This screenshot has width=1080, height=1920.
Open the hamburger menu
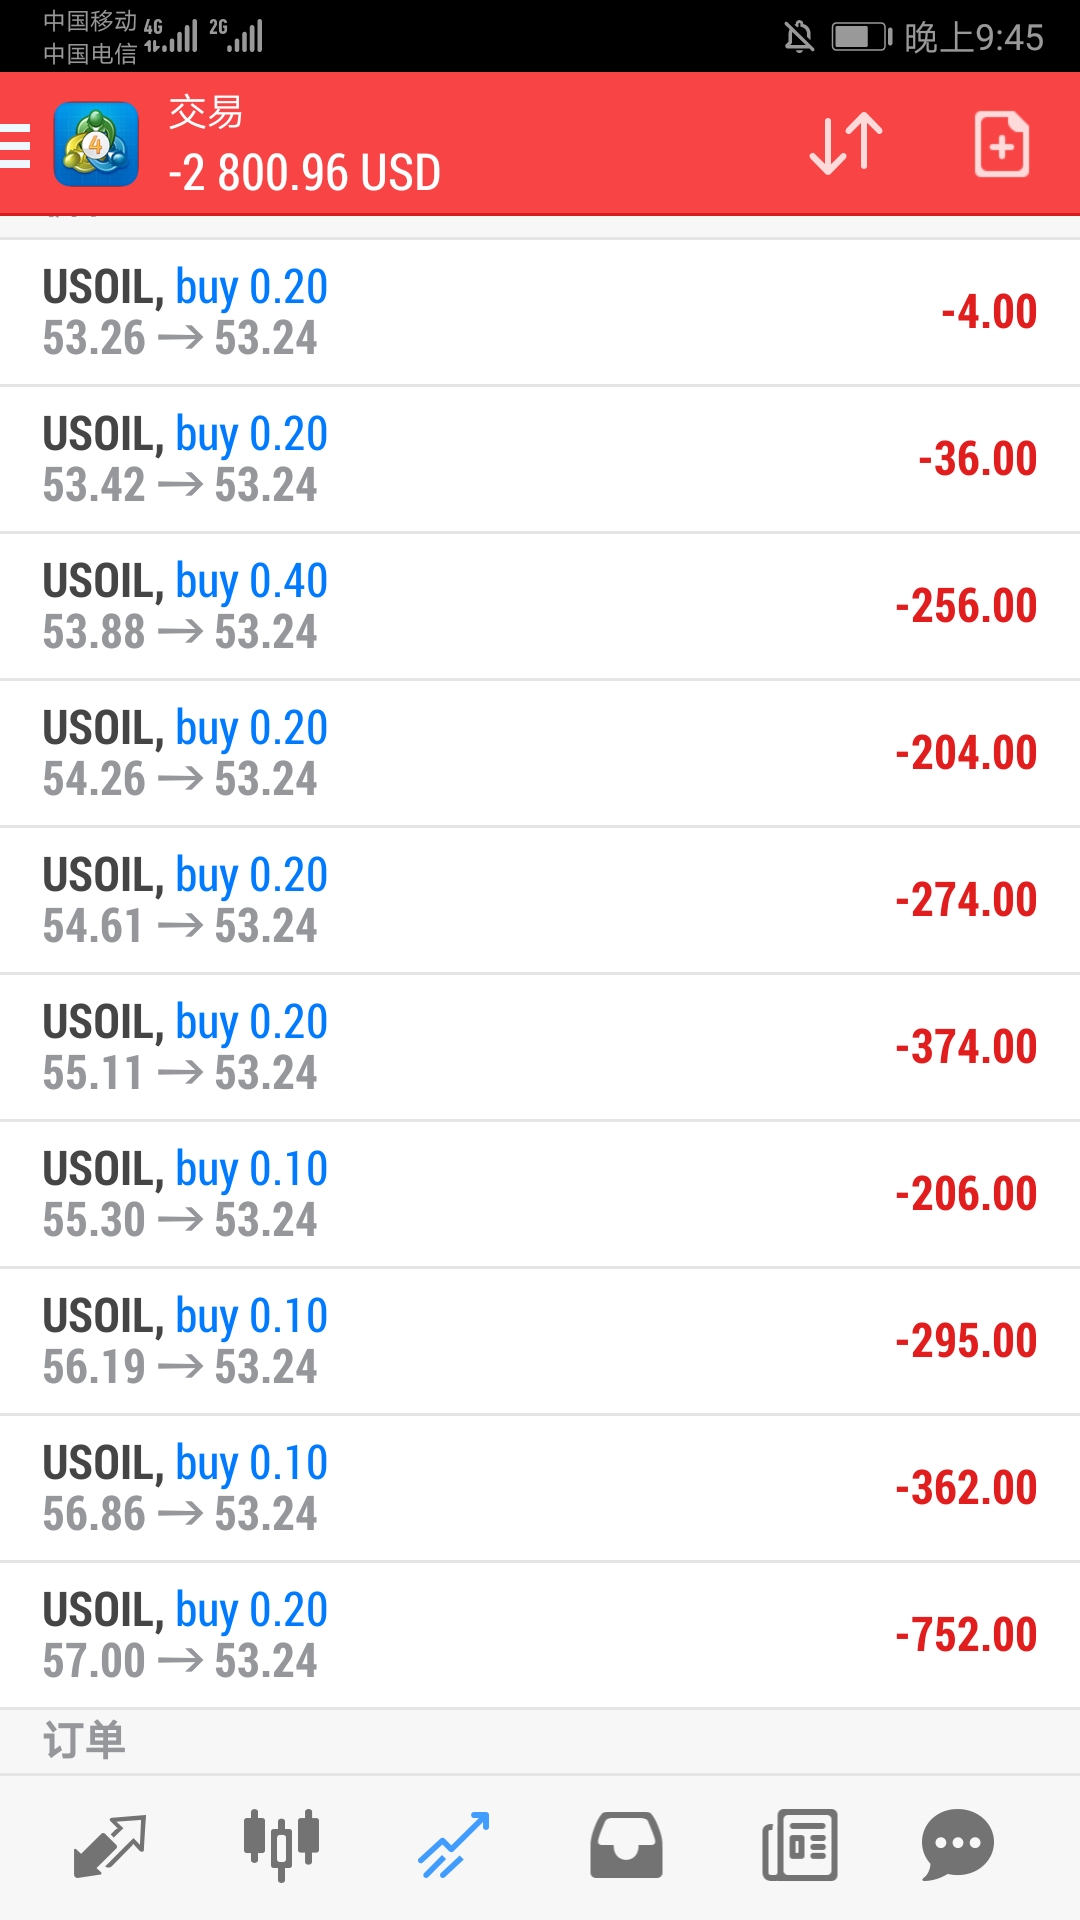point(15,145)
